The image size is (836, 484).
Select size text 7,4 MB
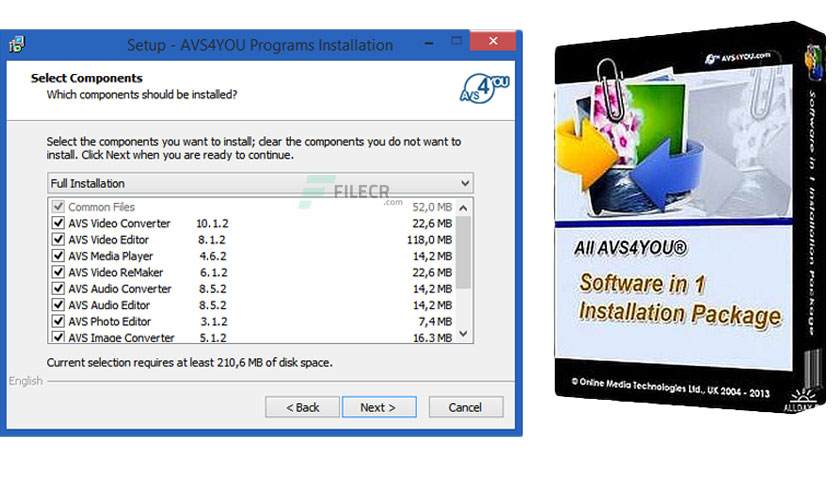pyautogui.click(x=435, y=321)
